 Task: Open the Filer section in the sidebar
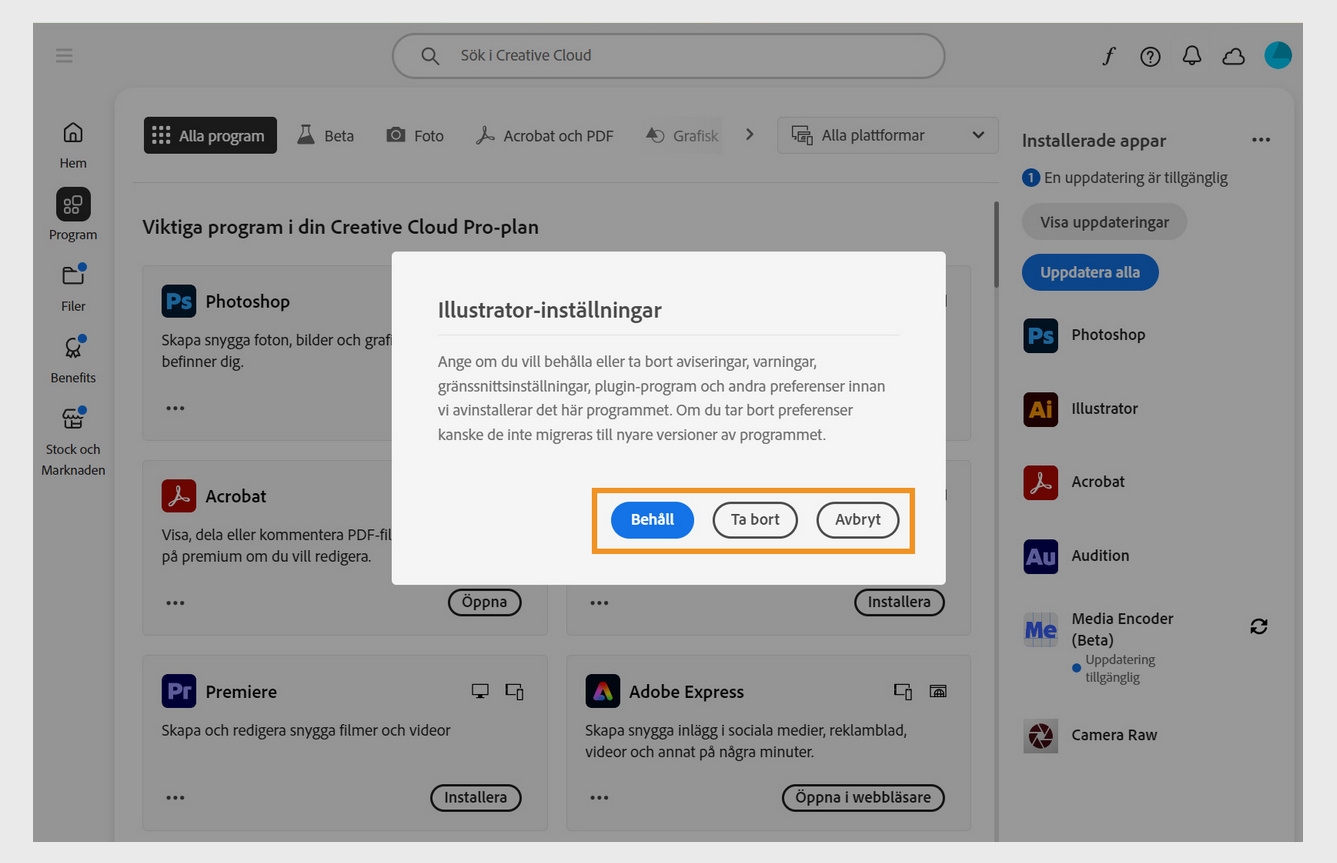[x=72, y=288]
